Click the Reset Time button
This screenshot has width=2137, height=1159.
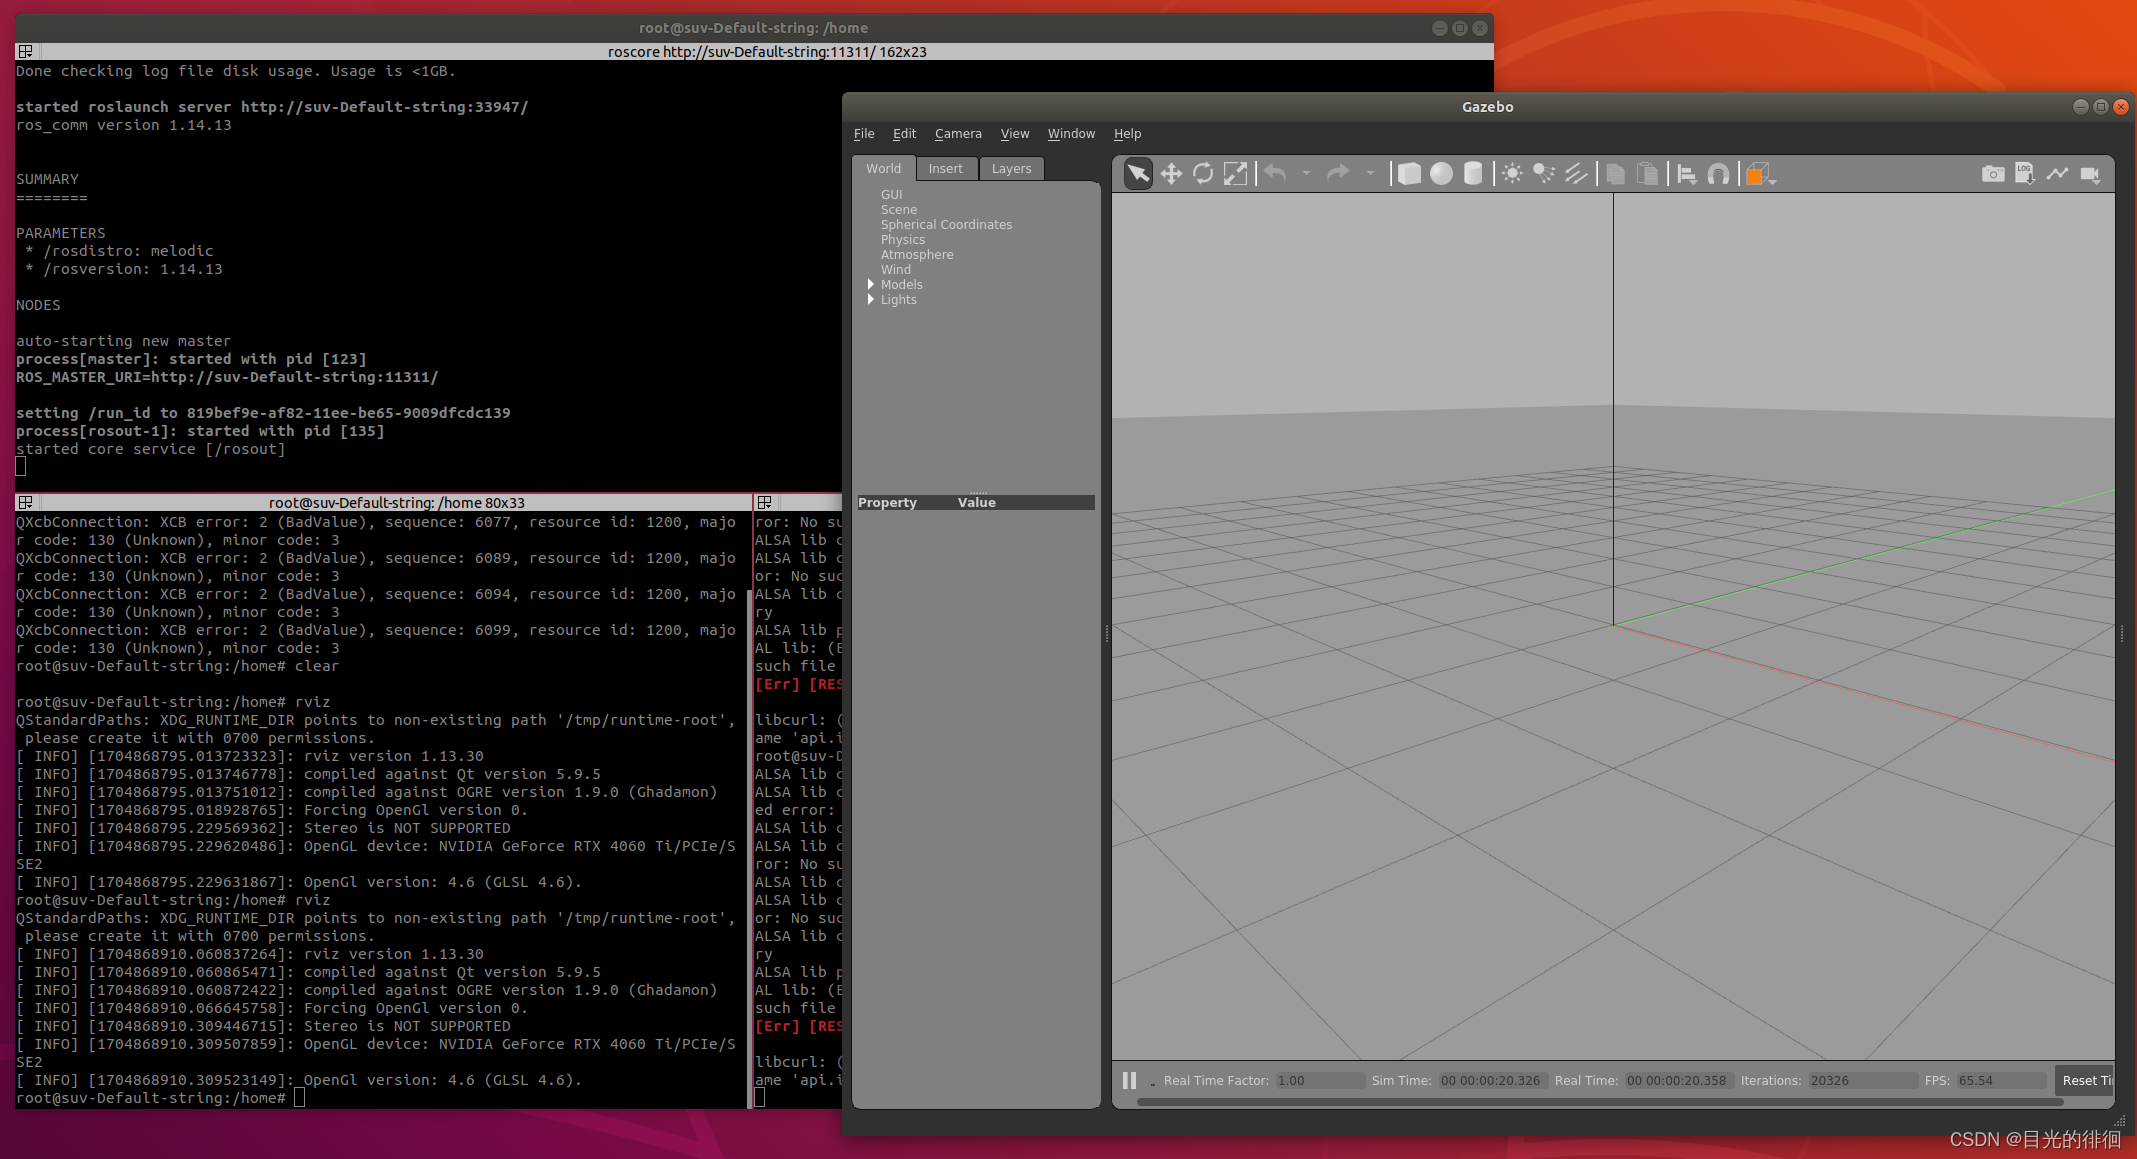pos(2086,1080)
